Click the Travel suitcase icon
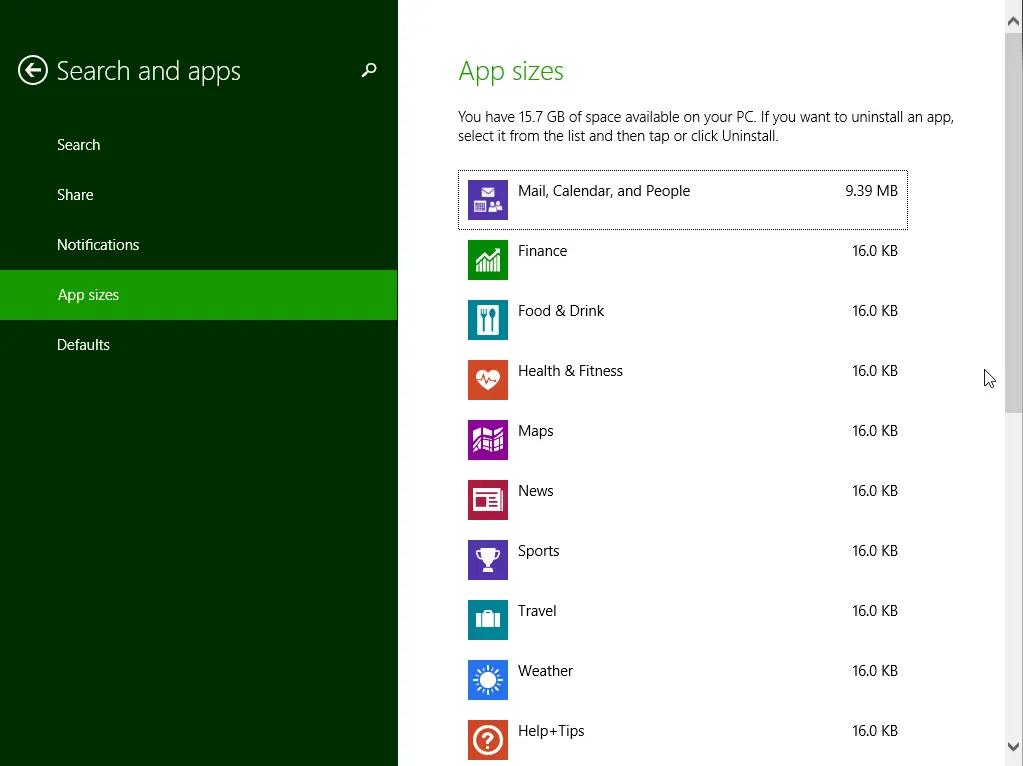Screen dimensions: 1023x766 [x=487, y=620]
